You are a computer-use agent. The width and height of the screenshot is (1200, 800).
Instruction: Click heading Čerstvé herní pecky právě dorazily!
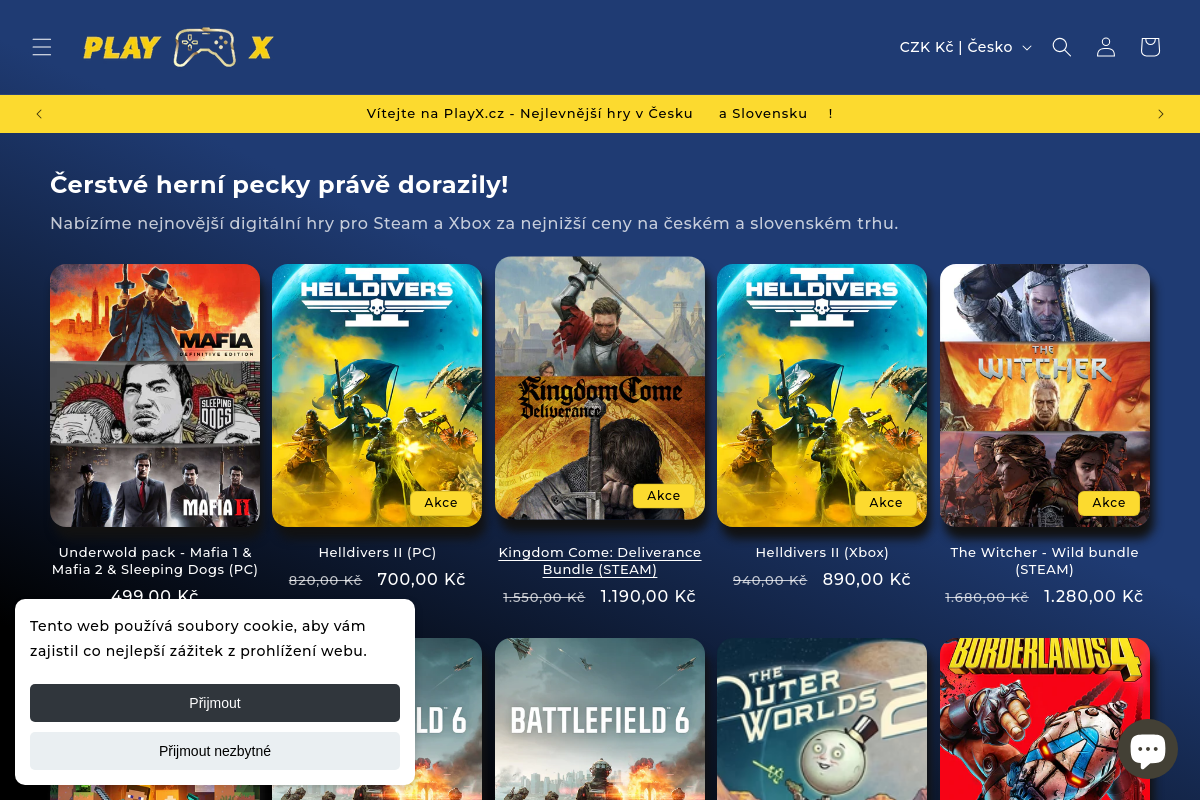[x=279, y=185]
